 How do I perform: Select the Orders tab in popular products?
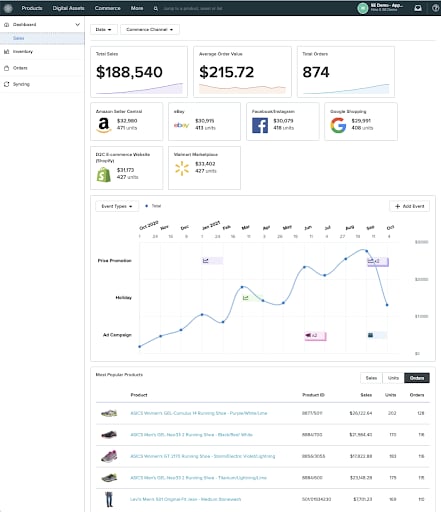click(417, 378)
